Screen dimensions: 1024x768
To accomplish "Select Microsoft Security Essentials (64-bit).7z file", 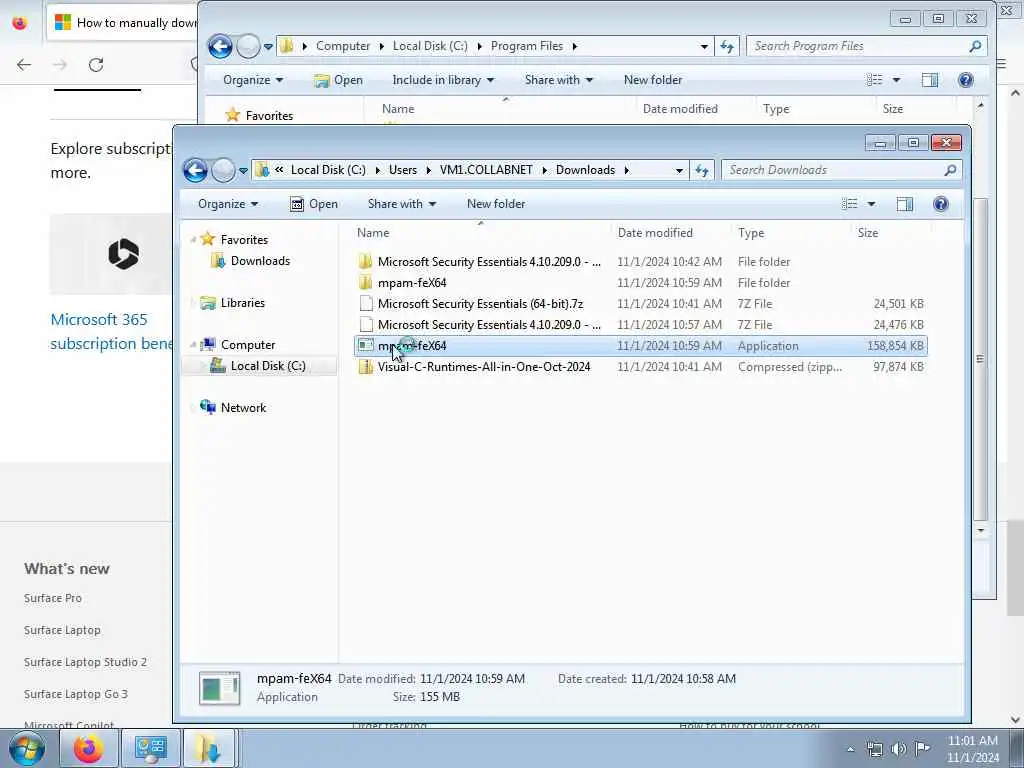I will point(480,304).
